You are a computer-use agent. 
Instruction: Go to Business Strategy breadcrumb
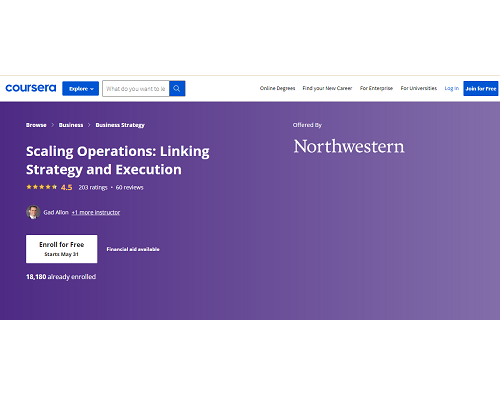tap(120, 125)
